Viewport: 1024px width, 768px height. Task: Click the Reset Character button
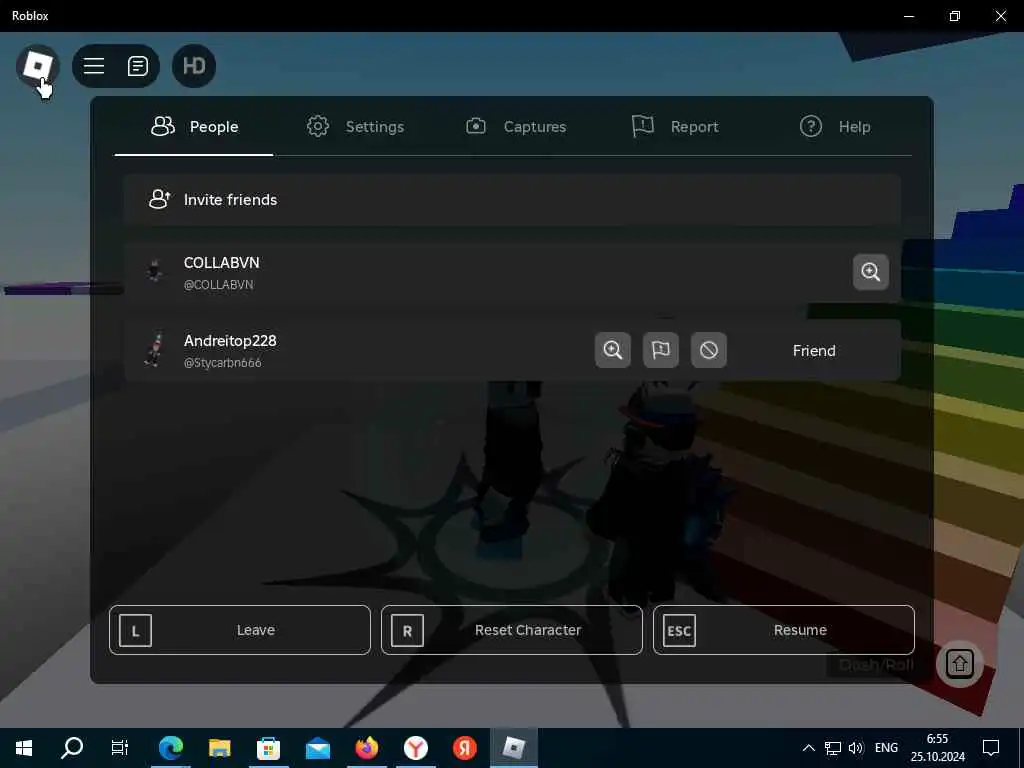(512, 630)
